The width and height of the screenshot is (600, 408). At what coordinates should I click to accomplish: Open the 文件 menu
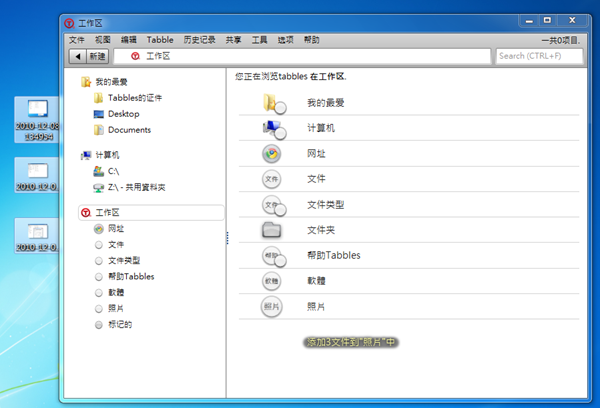click(x=77, y=40)
